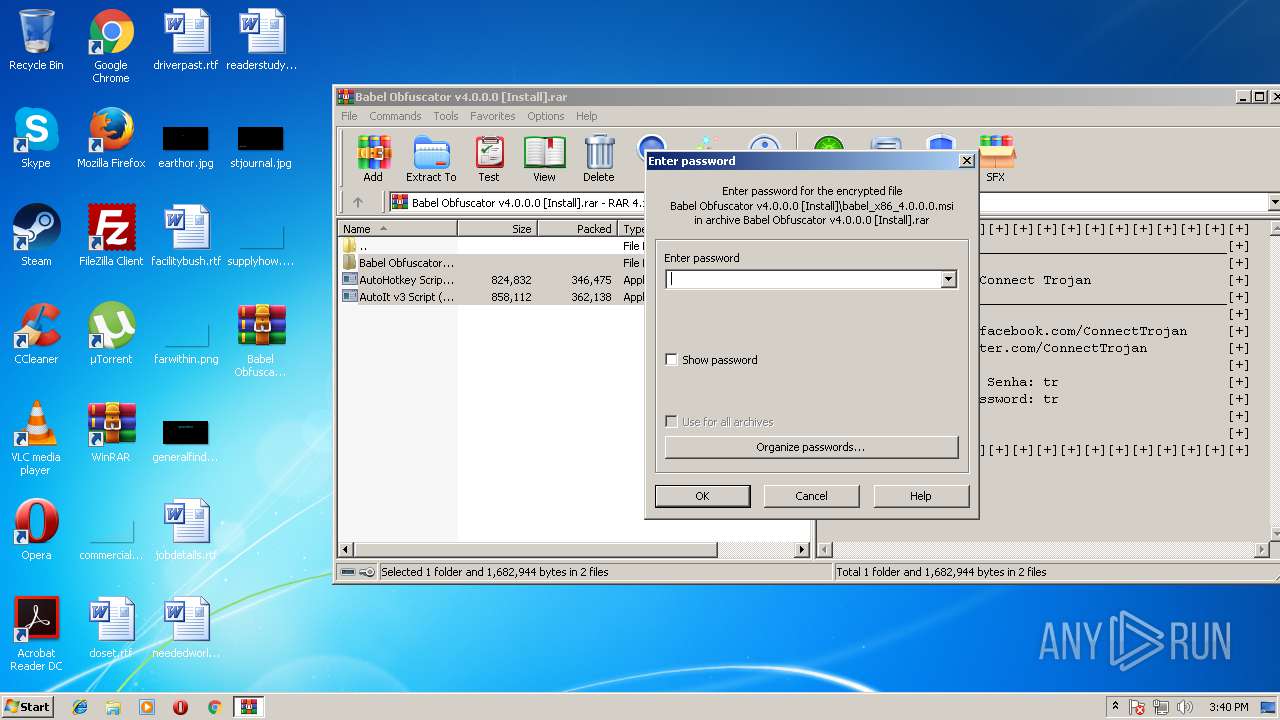The height and width of the screenshot is (720, 1280).
Task: Run the Test archive tool
Action: [x=488, y=159]
